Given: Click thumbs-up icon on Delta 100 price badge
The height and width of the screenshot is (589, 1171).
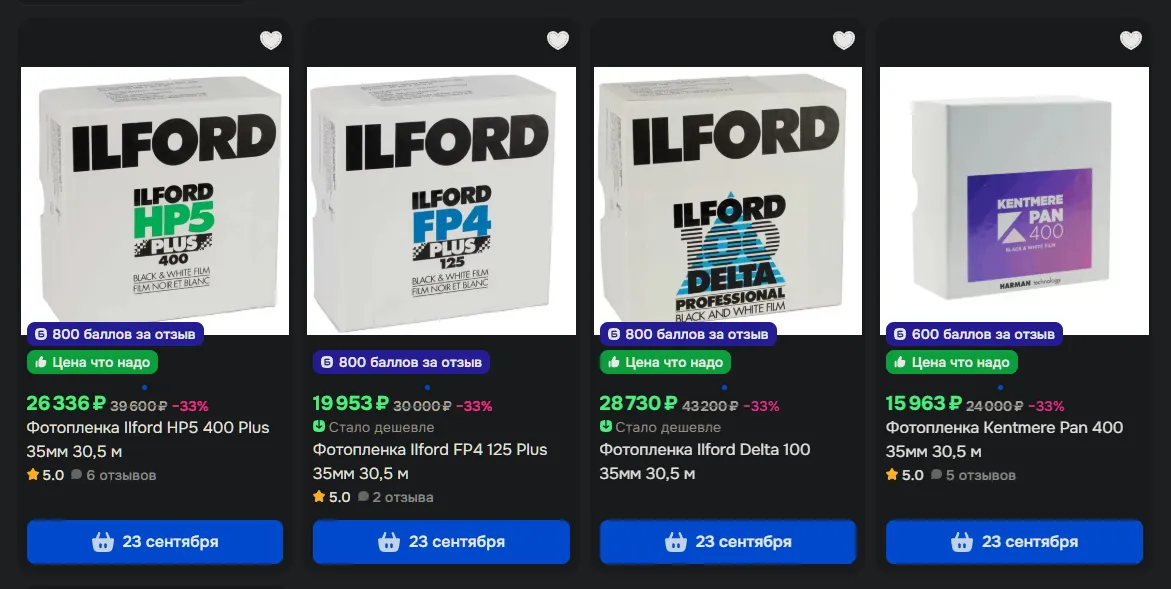Looking at the screenshot, I should (x=613, y=362).
